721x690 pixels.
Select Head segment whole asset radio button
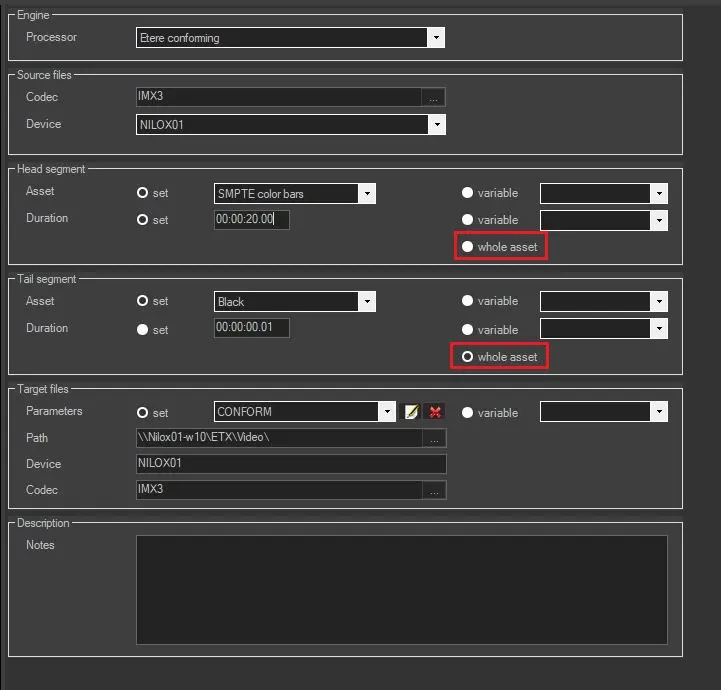[467, 247]
